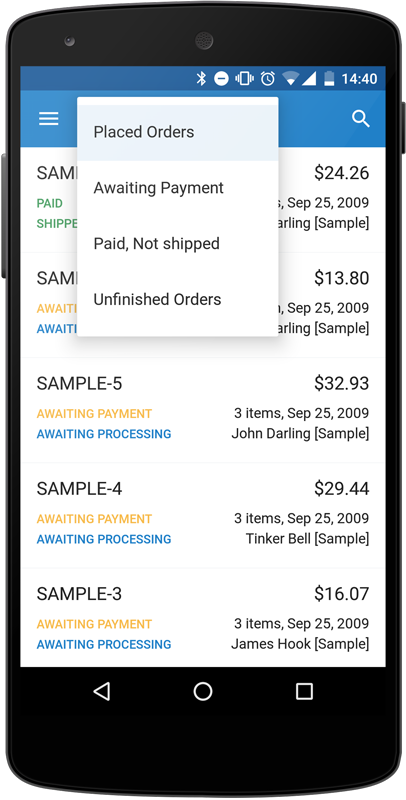Tap the Wi-Fi signal icon
This screenshot has width=406, height=800.
[x=291, y=79]
